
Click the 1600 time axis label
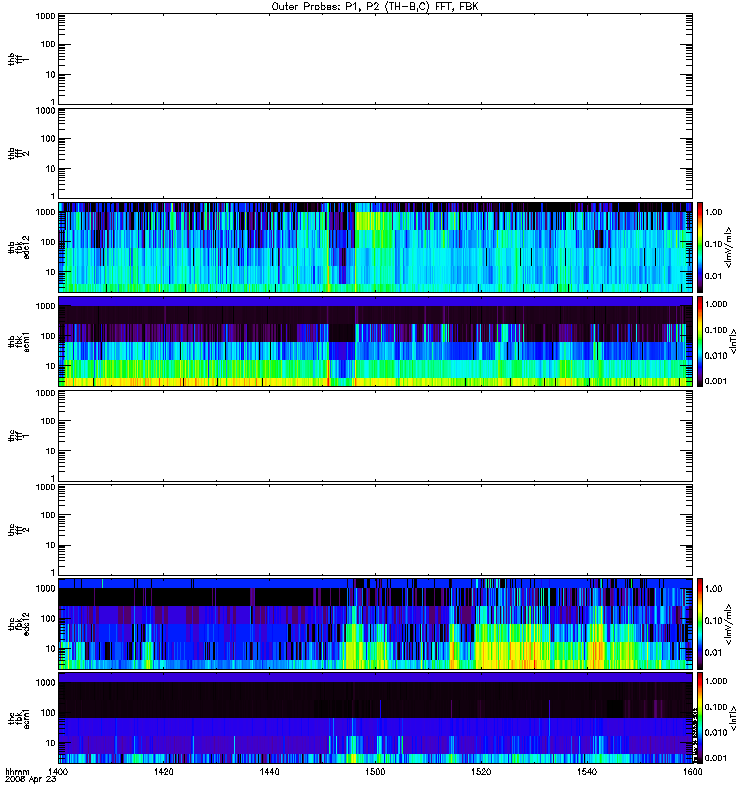[x=692, y=771]
